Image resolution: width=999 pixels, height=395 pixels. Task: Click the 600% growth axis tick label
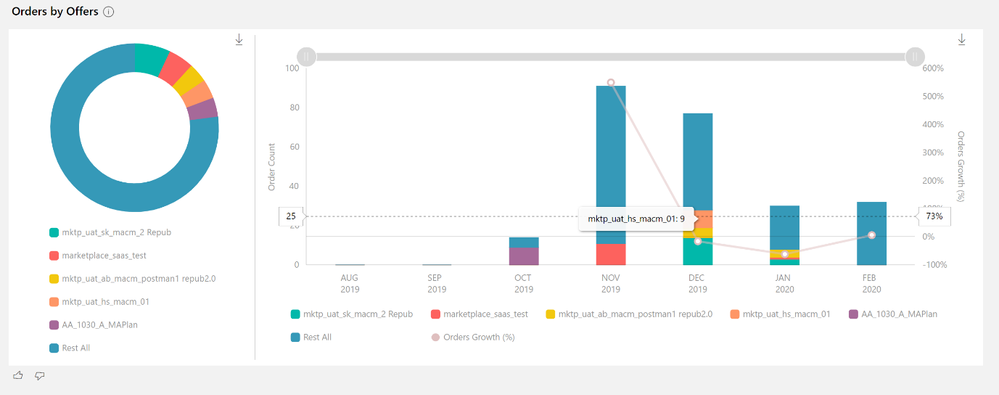tap(933, 68)
